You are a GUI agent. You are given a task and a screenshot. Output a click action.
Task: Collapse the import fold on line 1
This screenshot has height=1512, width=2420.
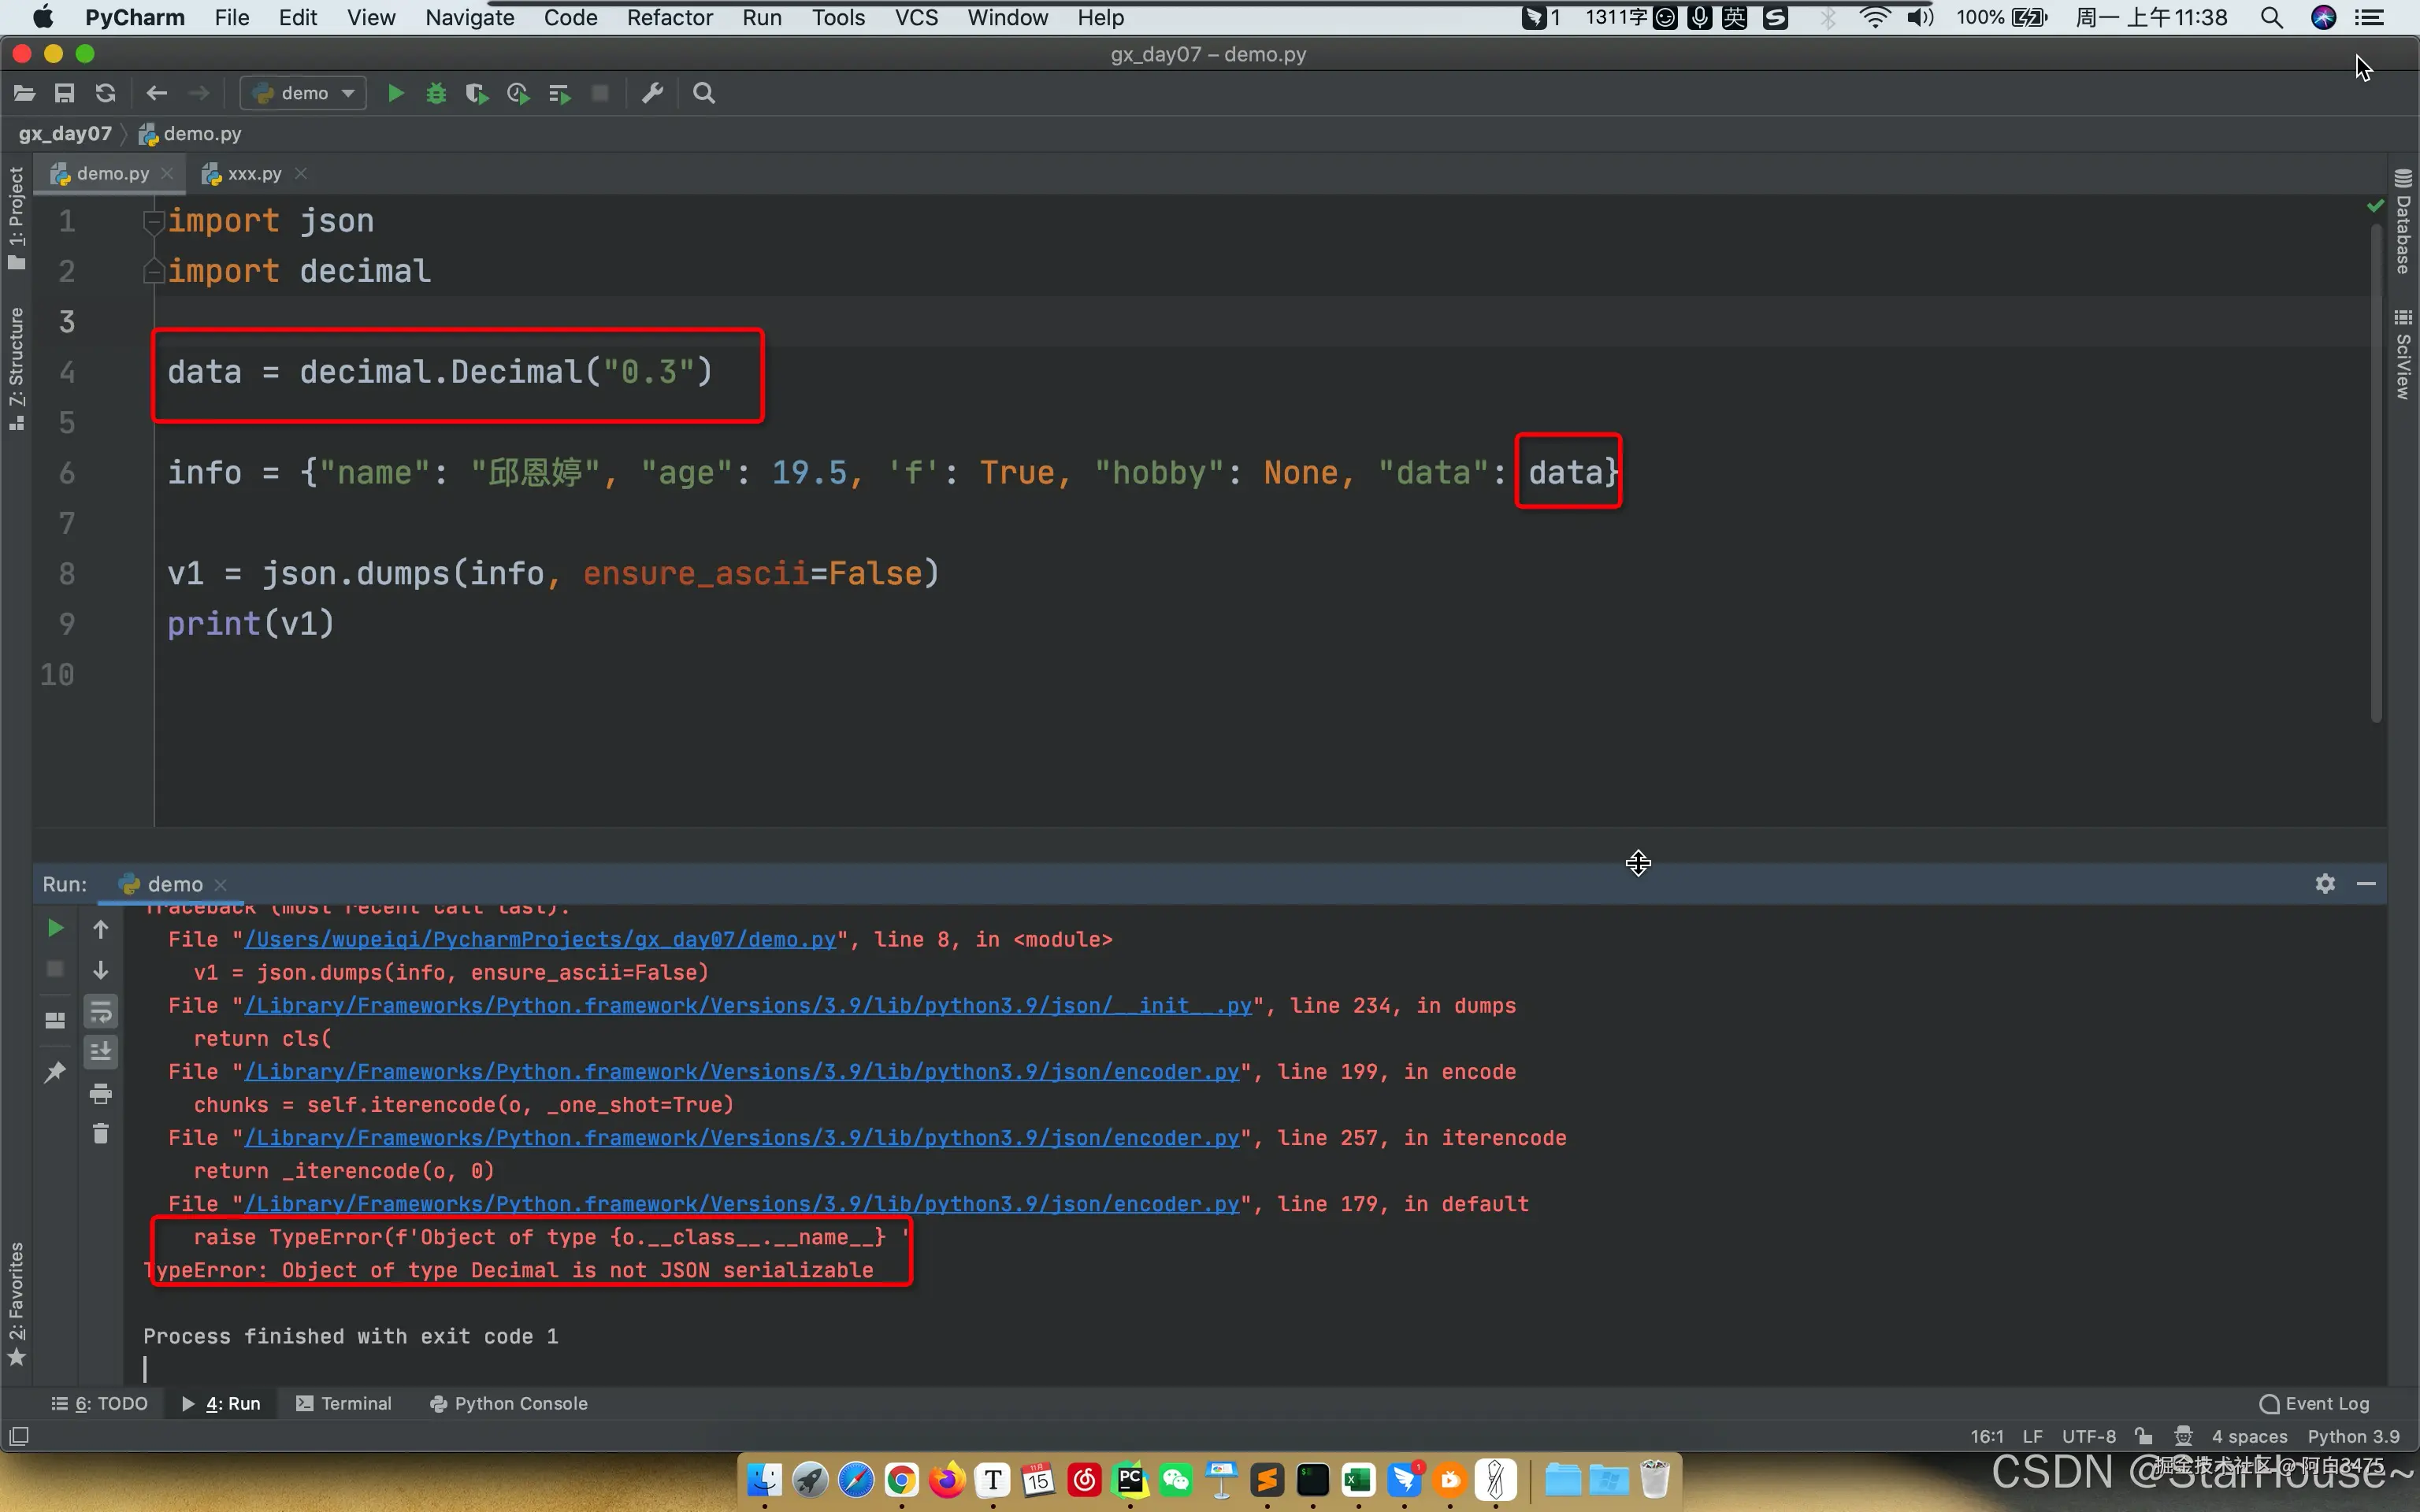point(153,221)
